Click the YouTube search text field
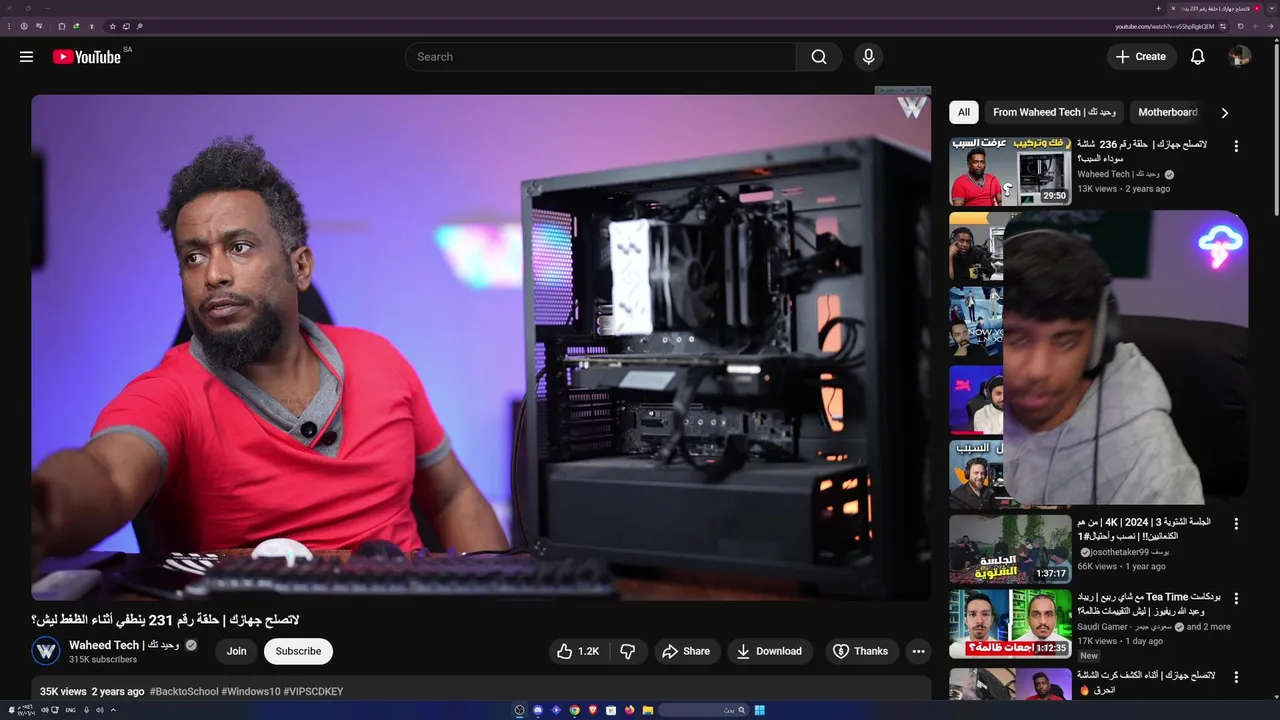 pyautogui.click(x=600, y=57)
